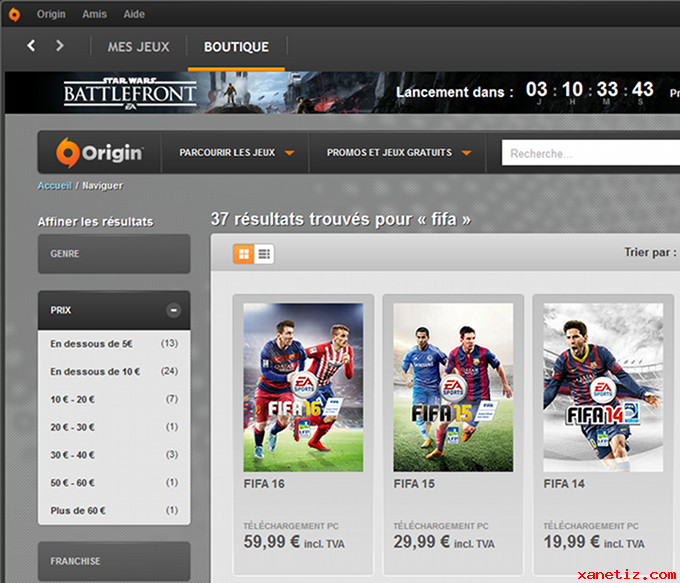The image size is (680, 583).
Task: Click the 37 résultats heading
Action: pyautogui.click(x=341, y=219)
